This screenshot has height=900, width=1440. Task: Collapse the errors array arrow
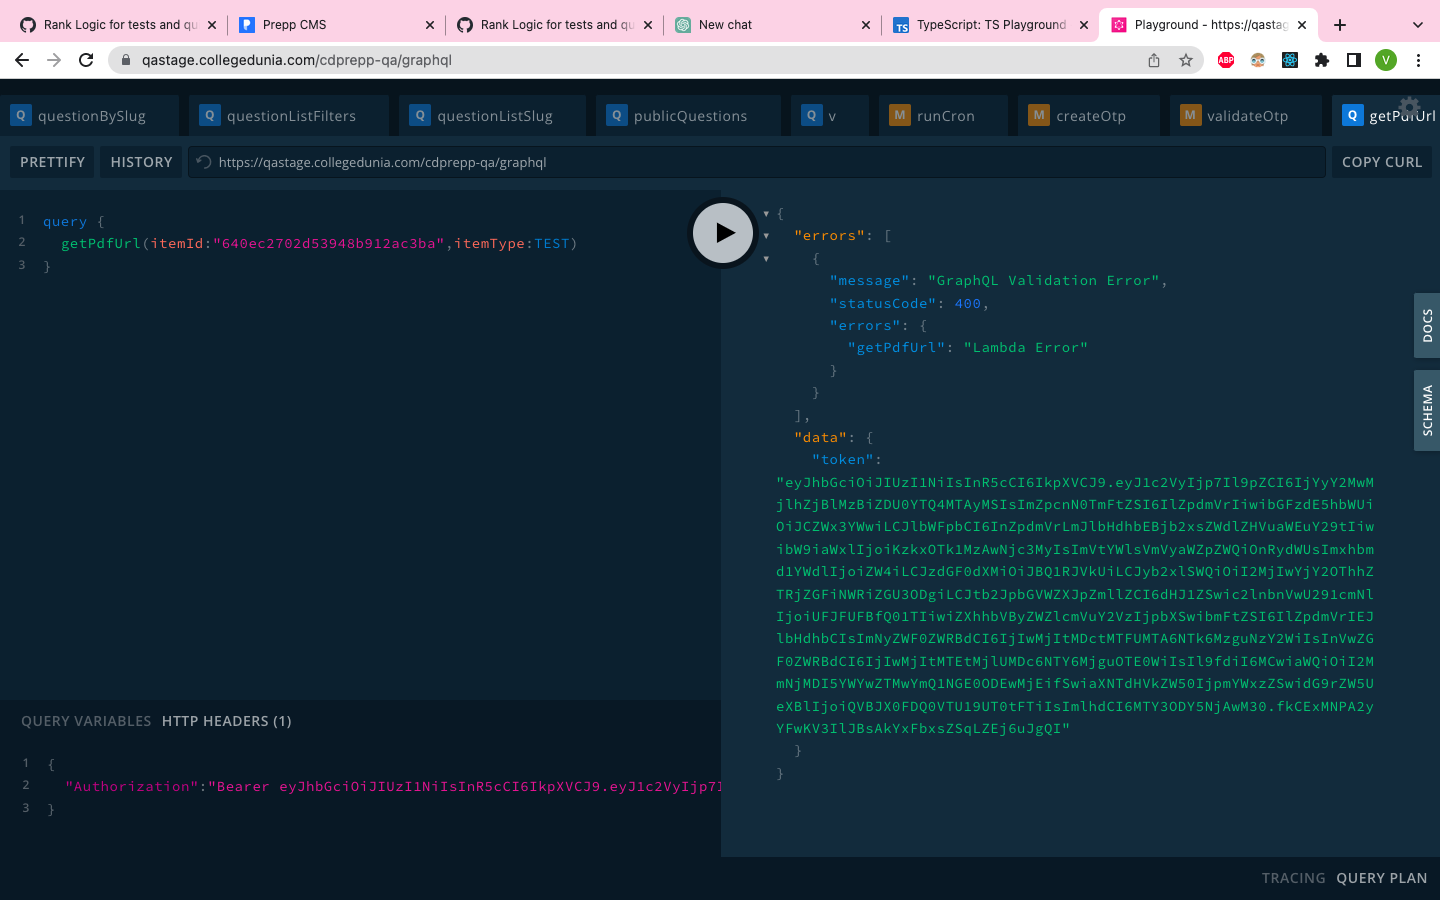point(767,236)
